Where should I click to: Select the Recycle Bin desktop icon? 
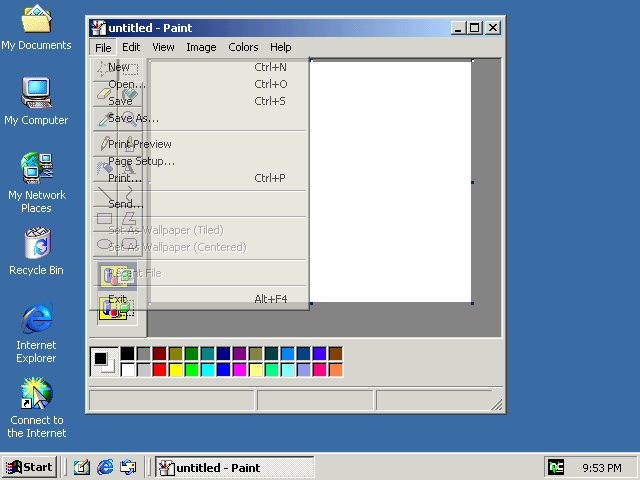tap(36, 252)
